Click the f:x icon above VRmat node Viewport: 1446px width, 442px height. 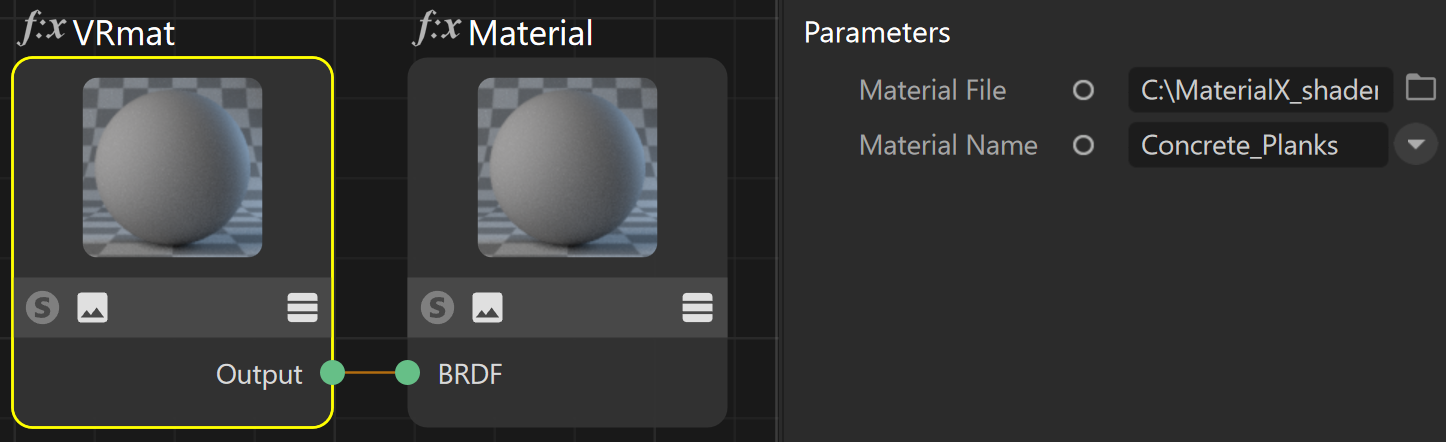pyautogui.click(x=42, y=30)
